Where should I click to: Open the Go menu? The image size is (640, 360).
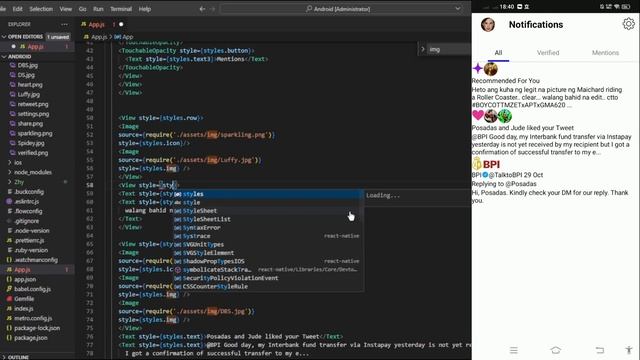click(82, 9)
